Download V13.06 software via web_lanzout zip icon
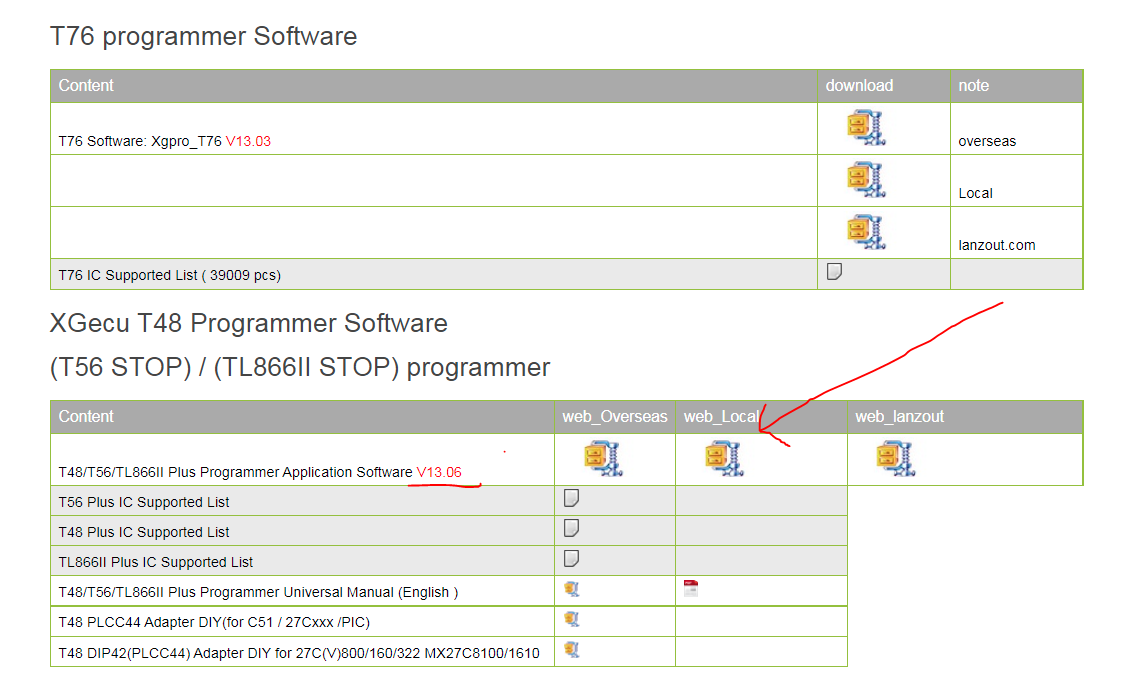1142x682 pixels. coord(896,458)
